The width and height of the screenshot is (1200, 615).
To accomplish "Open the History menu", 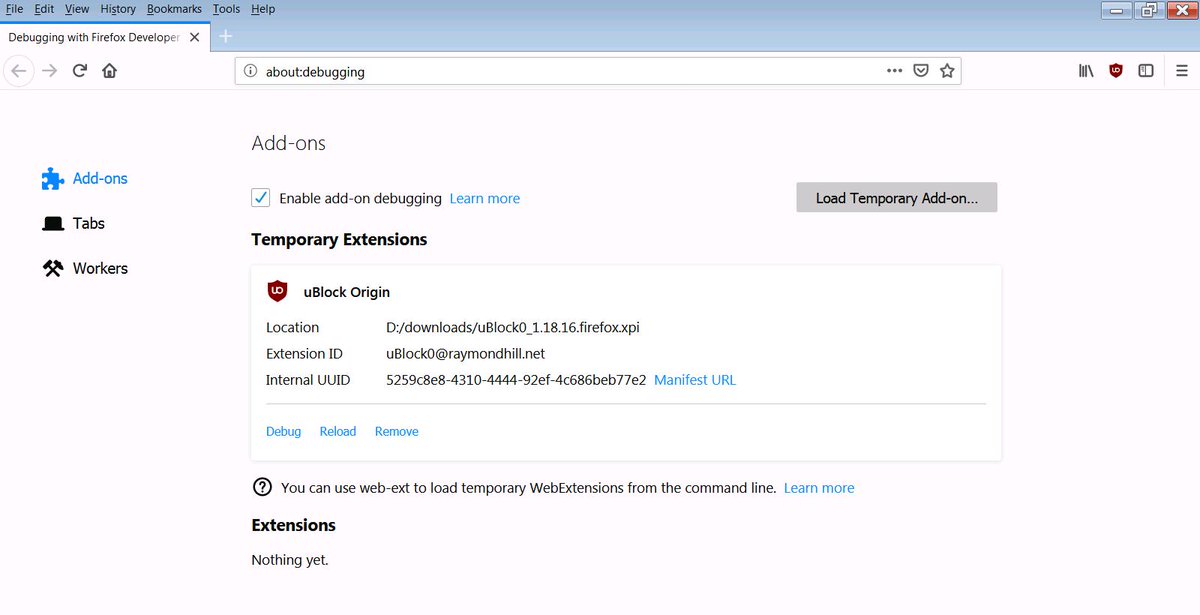I will [118, 9].
